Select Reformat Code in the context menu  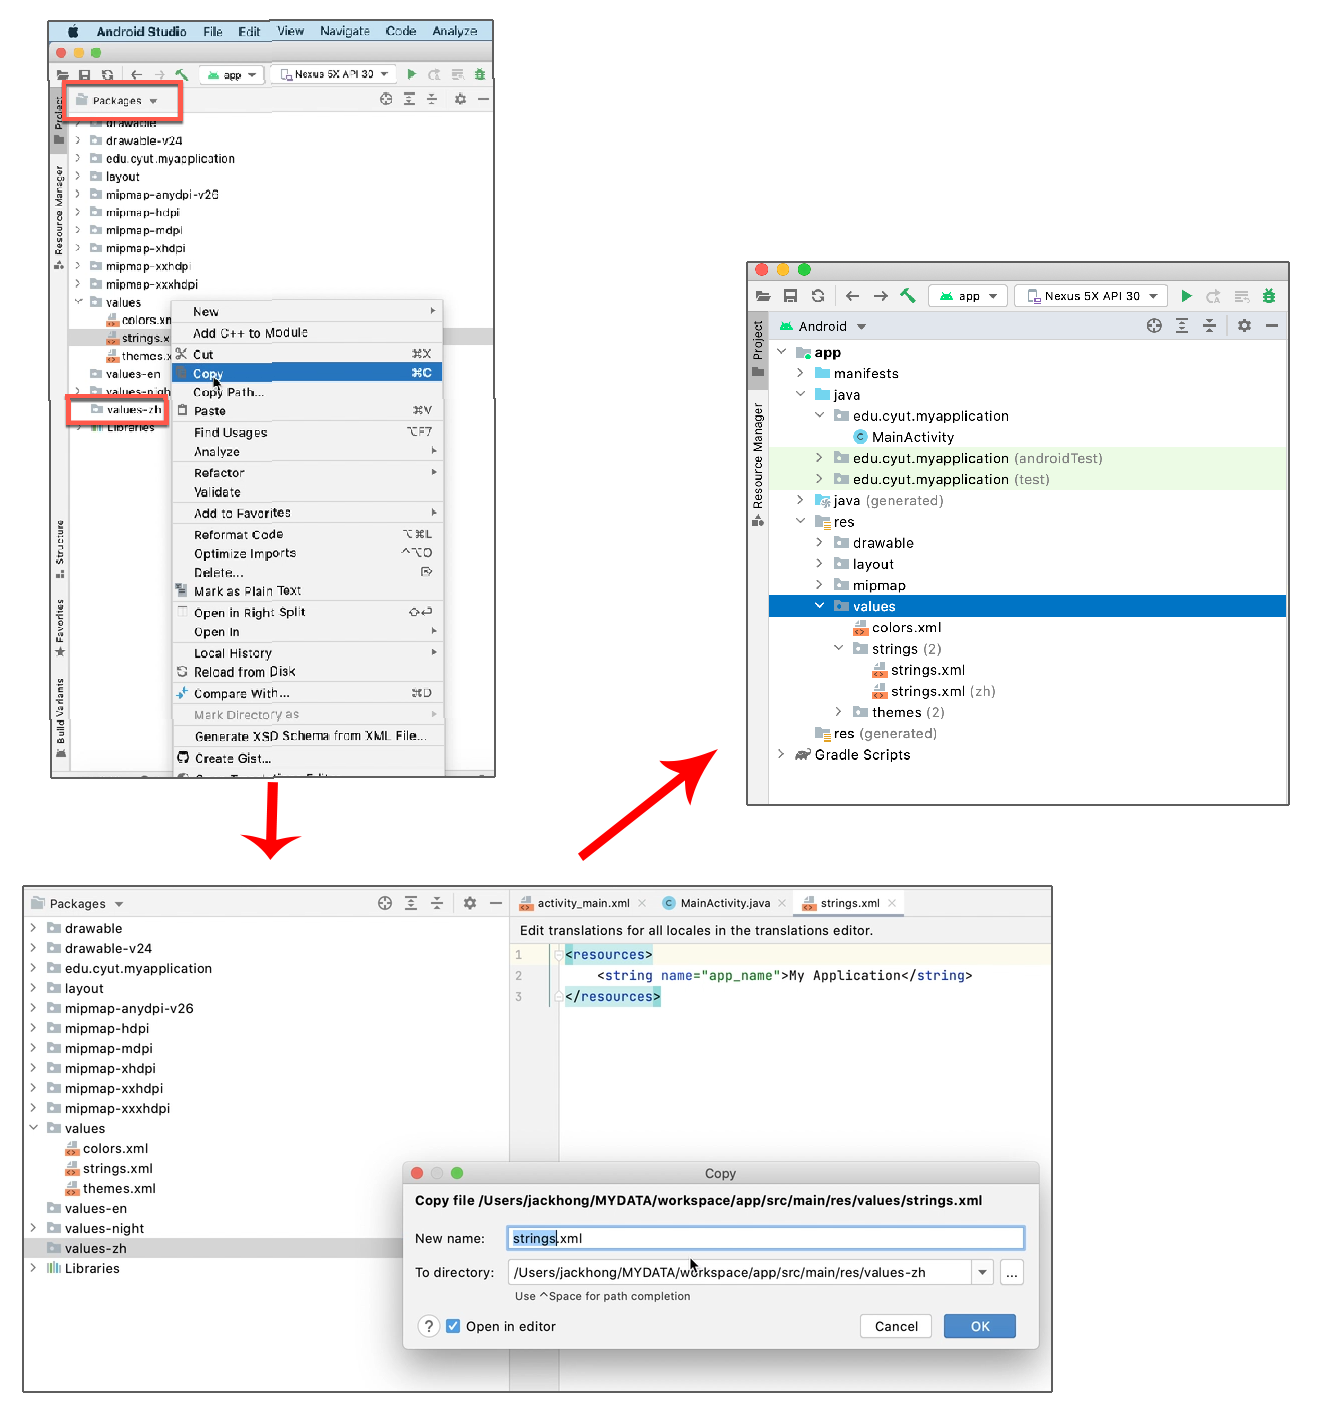307,534
